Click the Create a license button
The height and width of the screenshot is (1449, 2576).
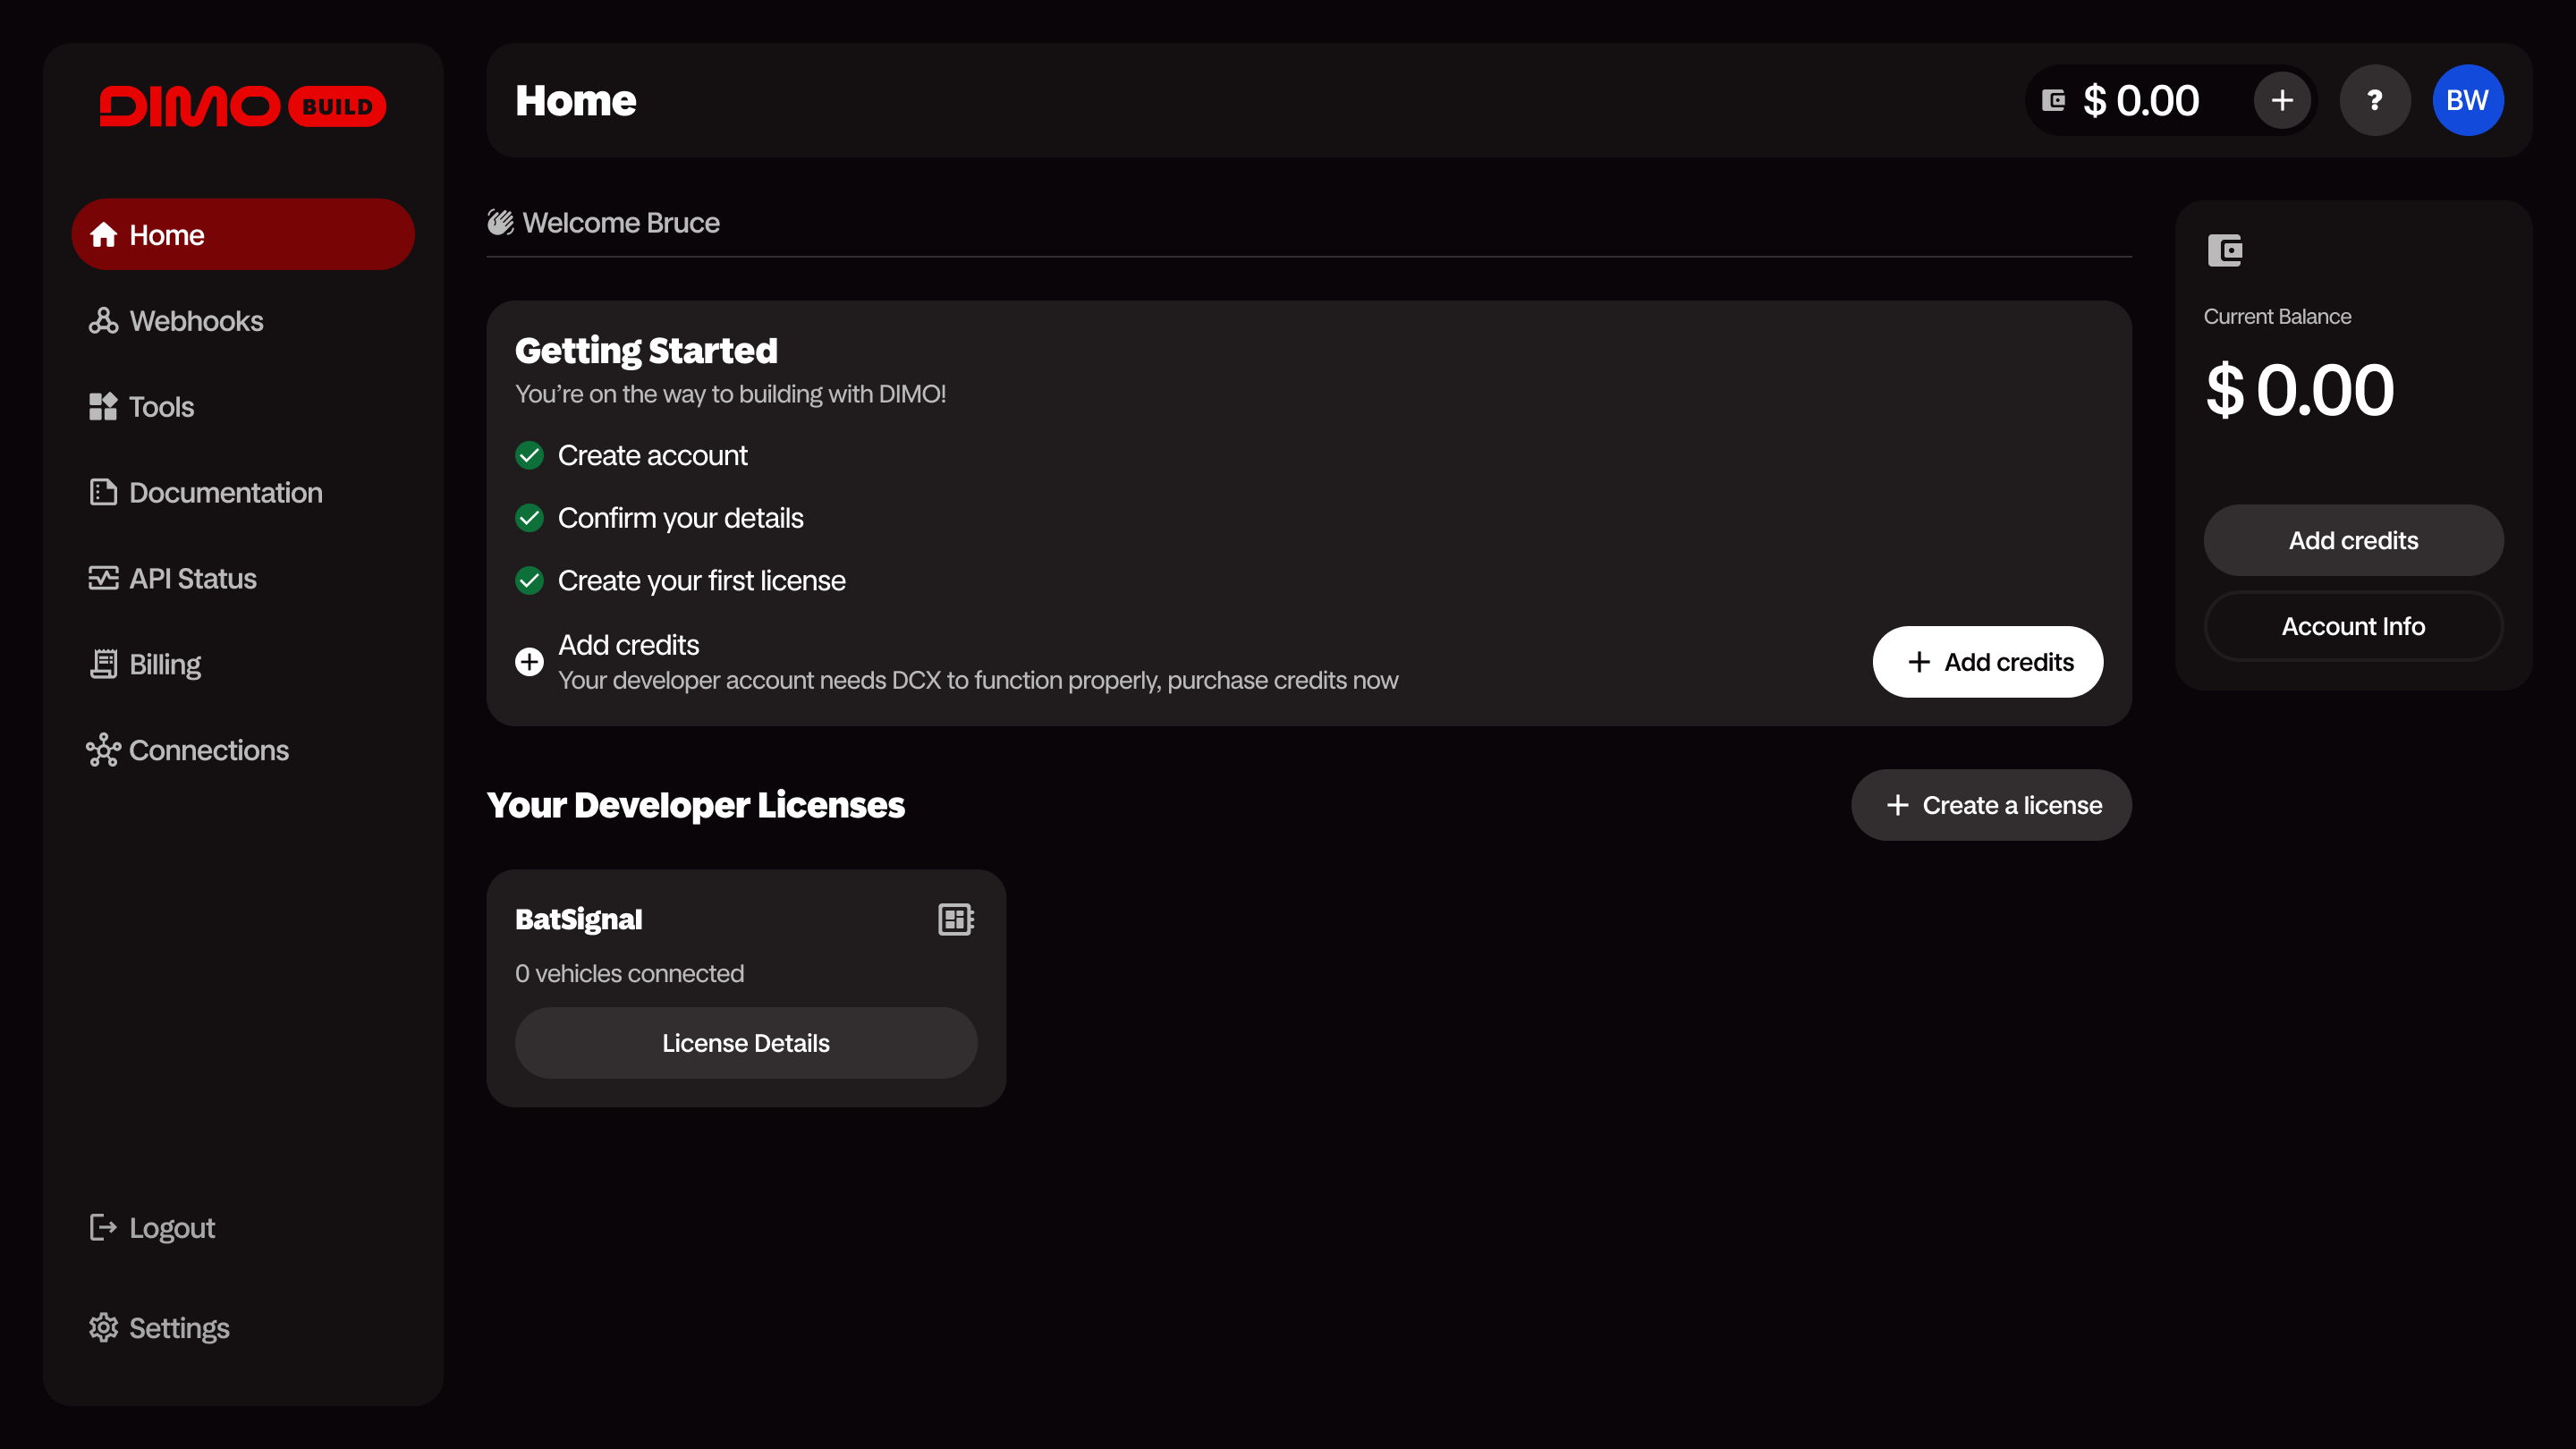coord(1991,805)
